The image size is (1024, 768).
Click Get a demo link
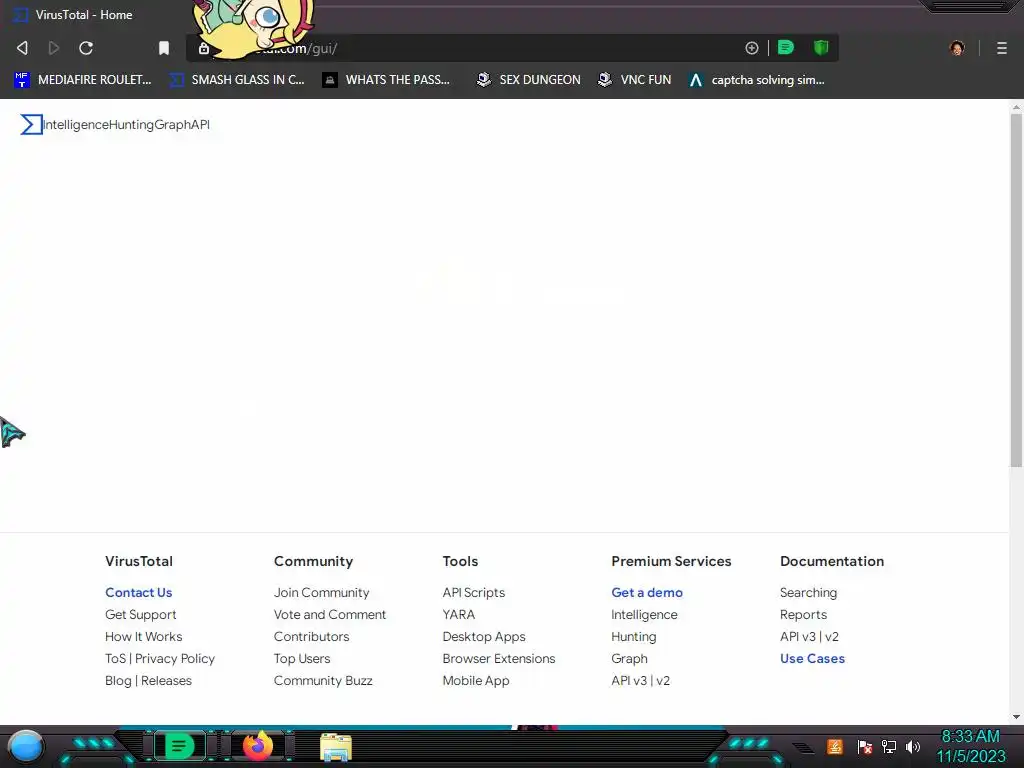click(647, 592)
